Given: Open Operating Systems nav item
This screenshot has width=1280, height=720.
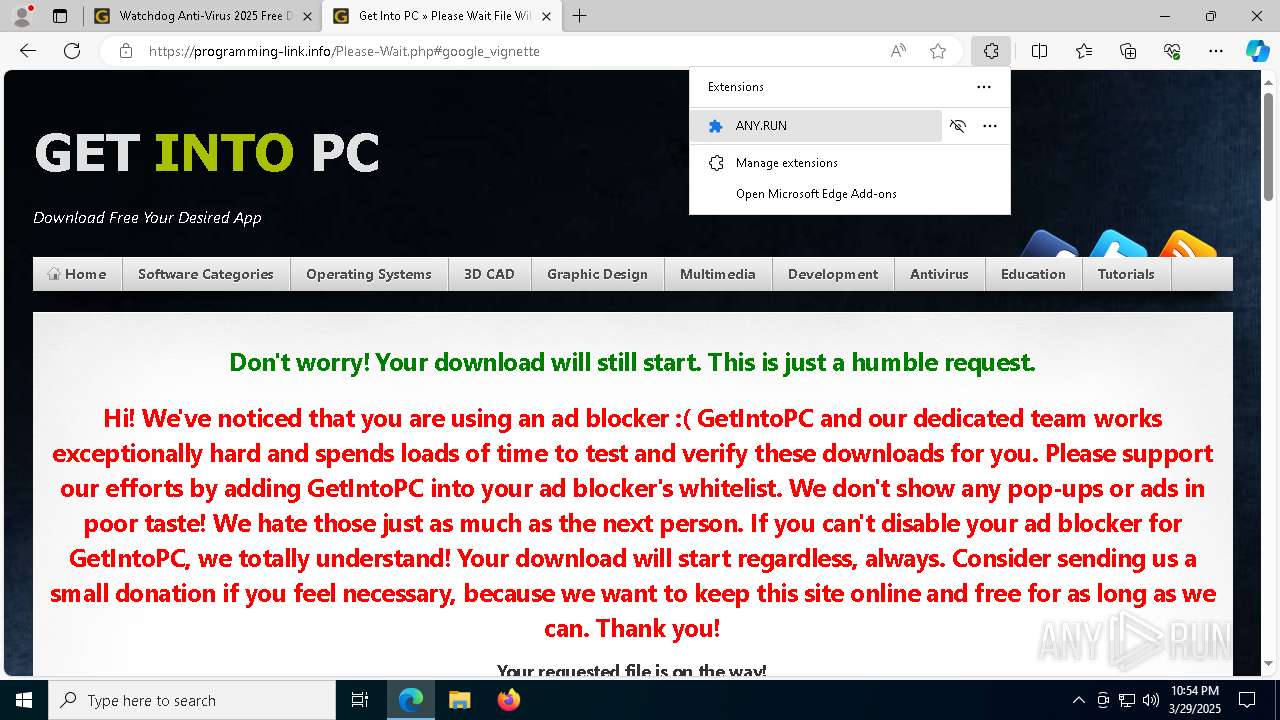Looking at the screenshot, I should 369,274.
